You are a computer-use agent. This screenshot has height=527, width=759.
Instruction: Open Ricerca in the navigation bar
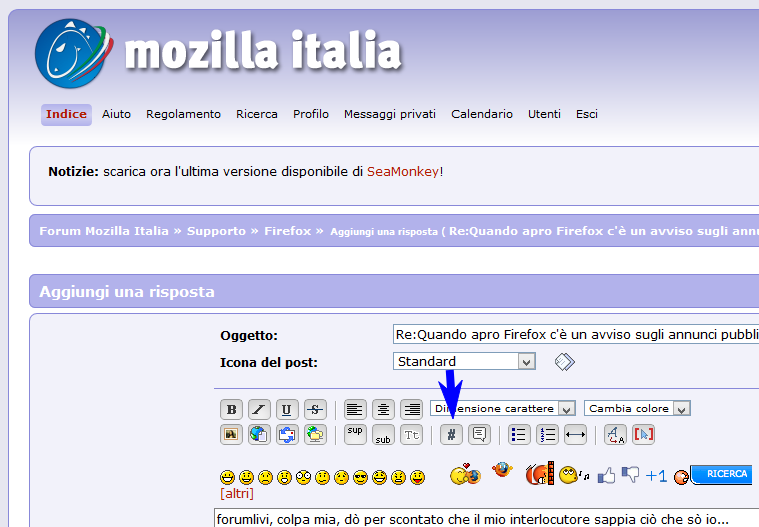pyautogui.click(x=257, y=114)
